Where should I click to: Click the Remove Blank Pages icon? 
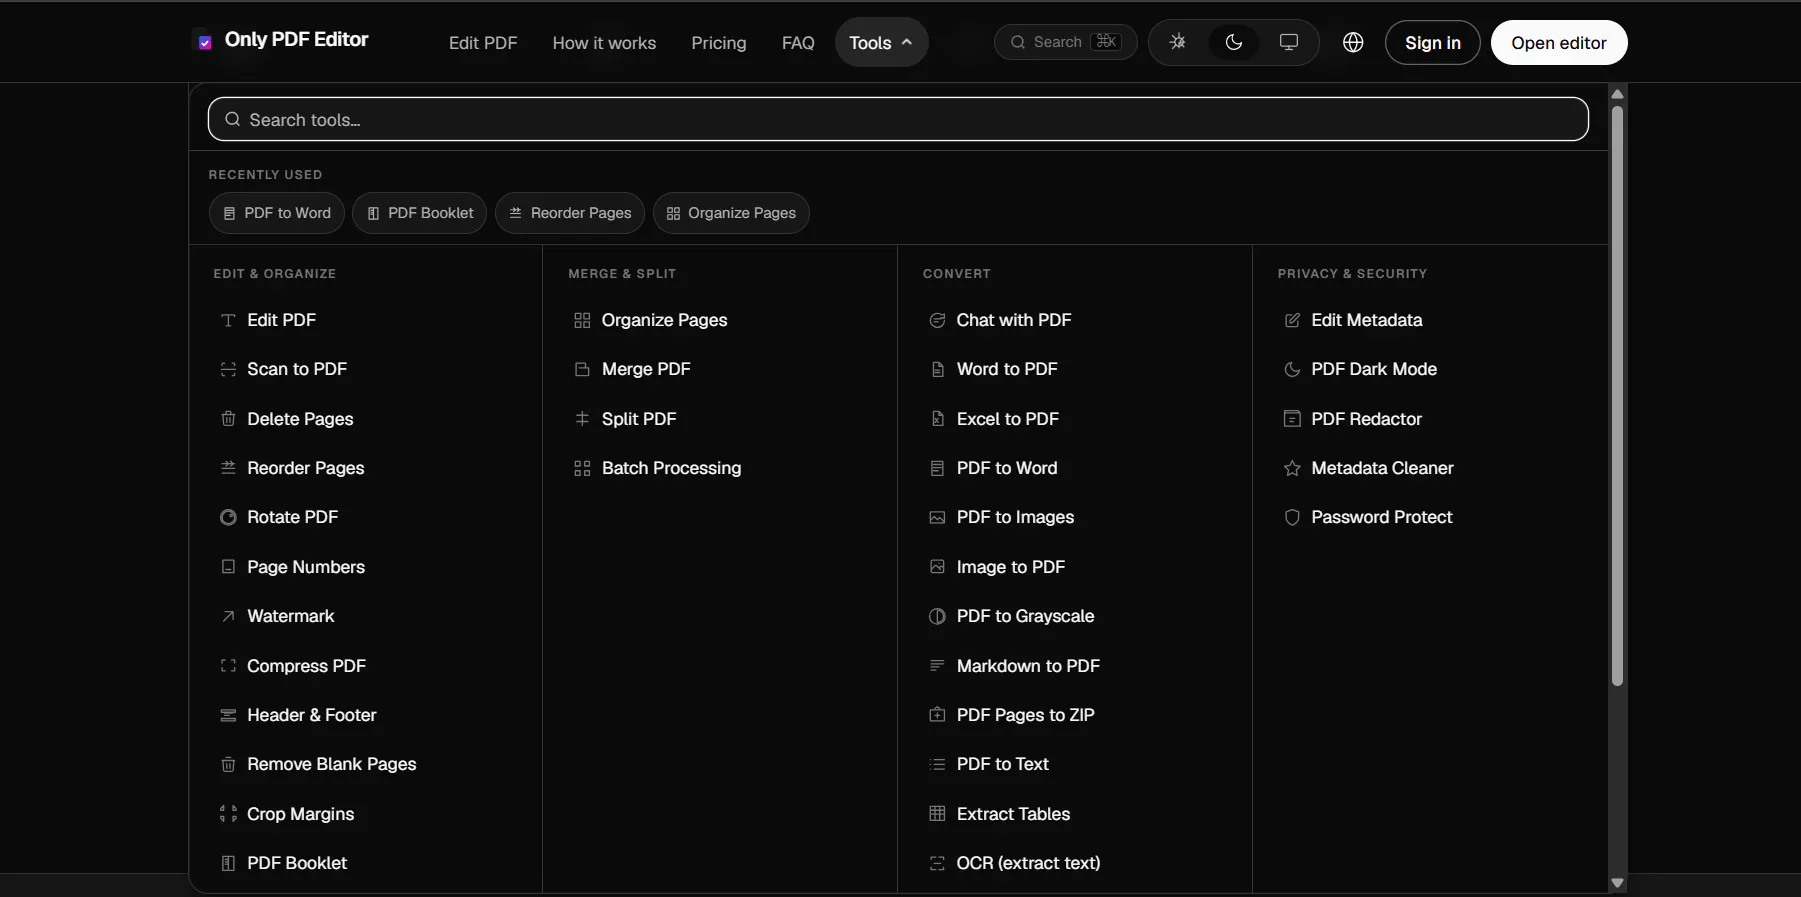pos(228,764)
